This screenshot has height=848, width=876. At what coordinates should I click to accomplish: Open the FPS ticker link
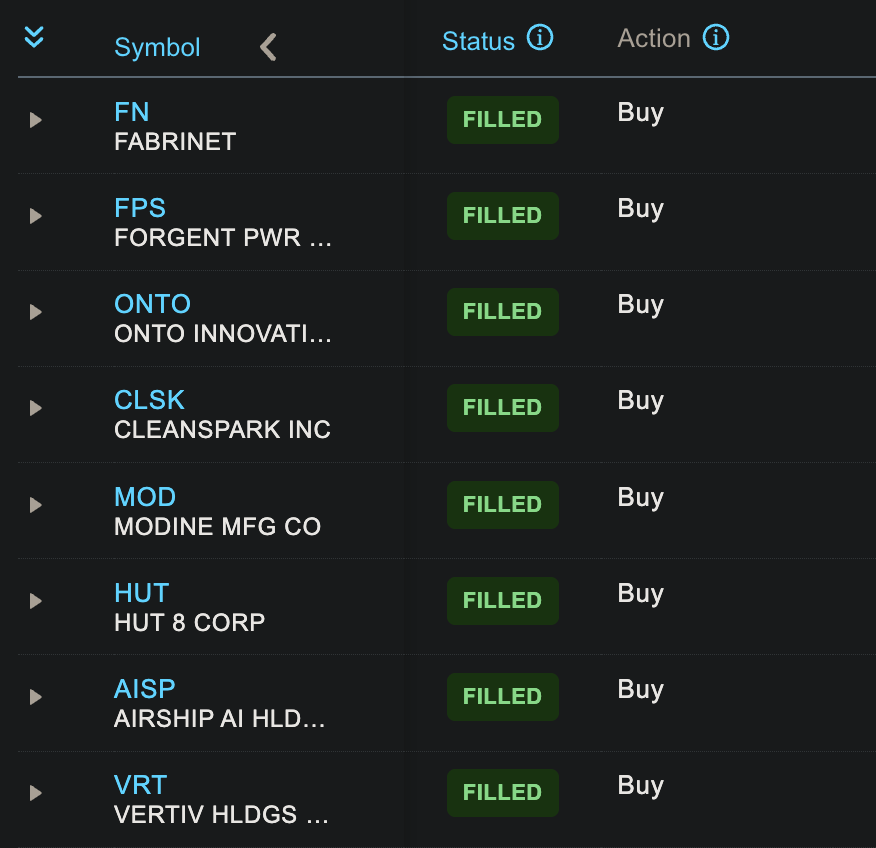[x=140, y=208]
